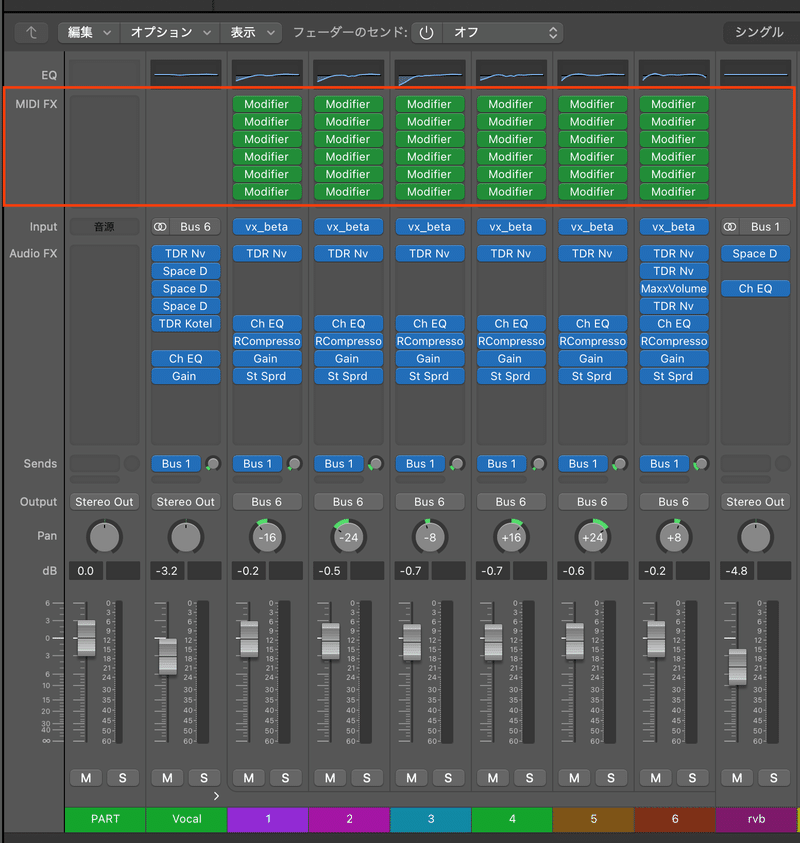Open the MaxxVolume plugin slot on channel 6
Viewport: 800px width, 843px height.
click(x=674, y=288)
